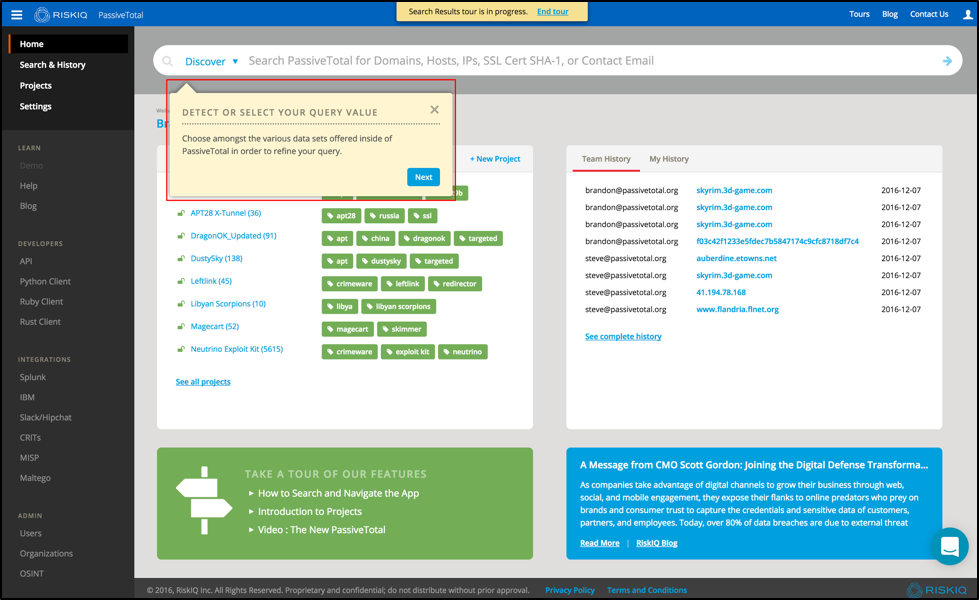979x600 pixels.
Task: Switch to the Team History tab
Action: coord(606,159)
